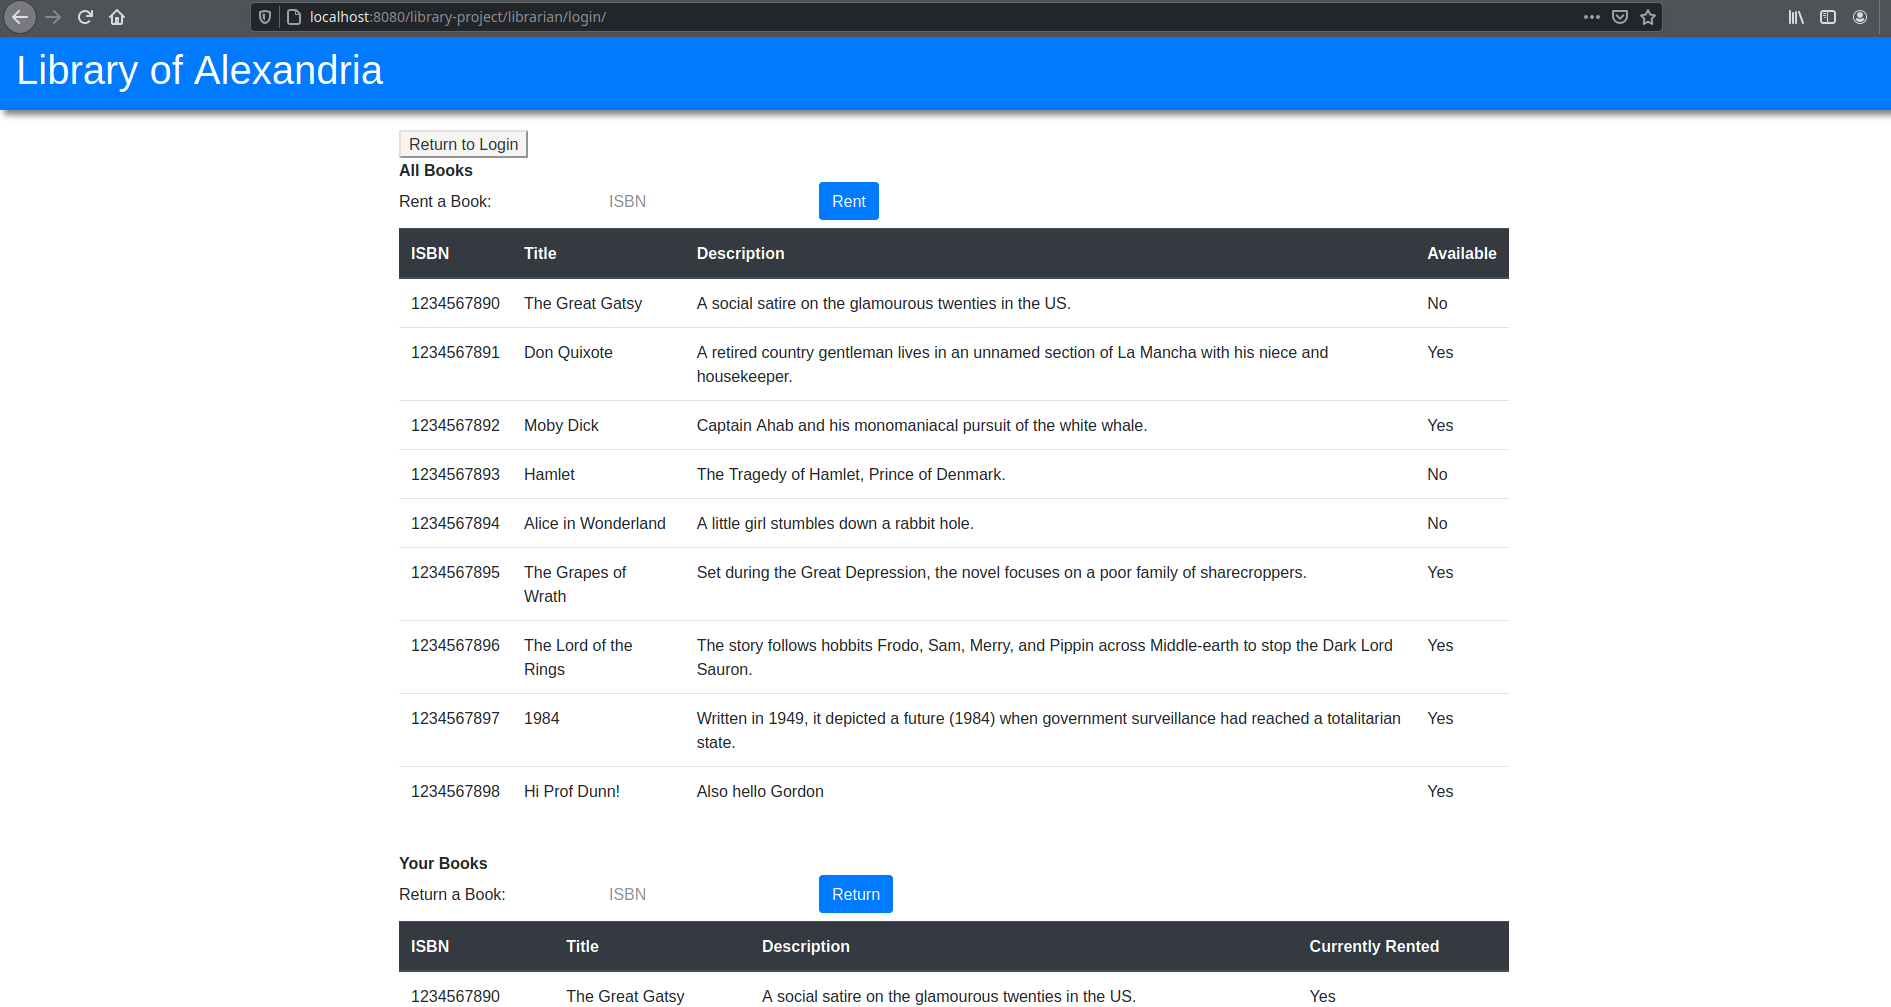Select ISBN 1234567891 cell
This screenshot has height=1007, width=1891.
tap(455, 353)
